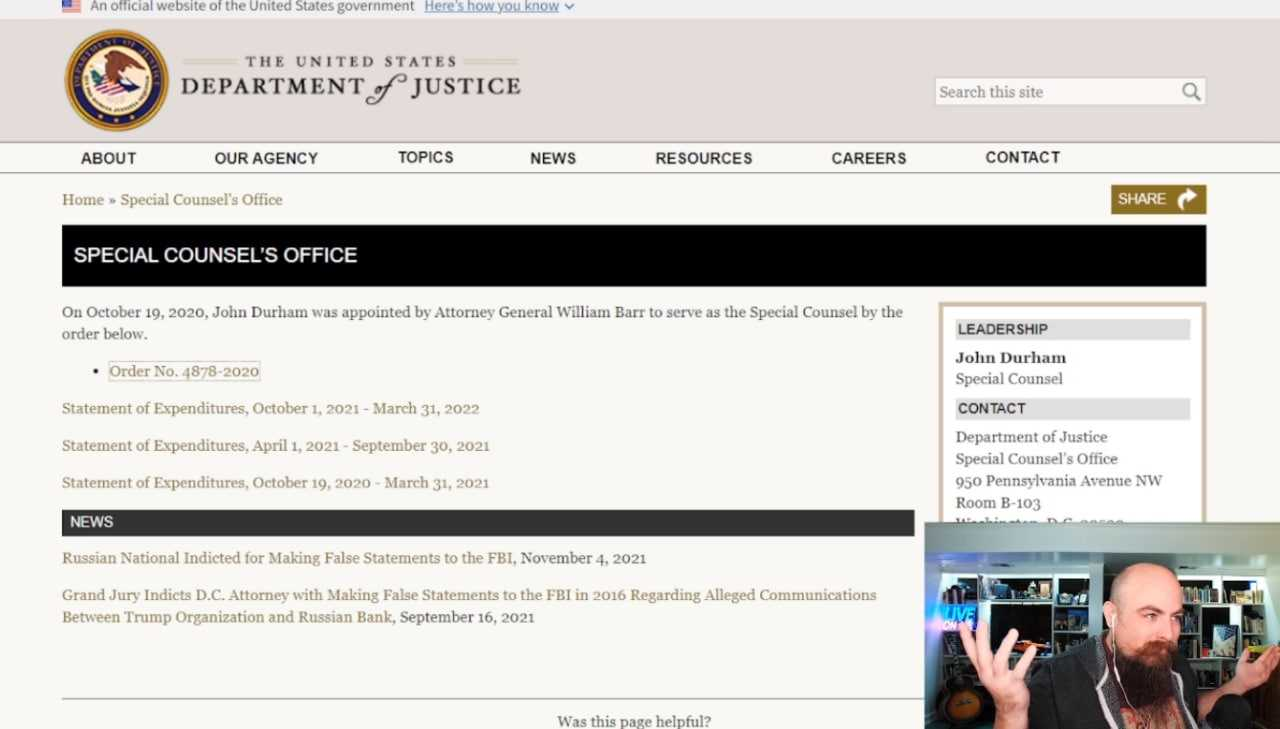Open Statement of Expenditures October 2021 - March 2022
Image resolution: width=1280 pixels, height=729 pixels.
[x=271, y=408]
